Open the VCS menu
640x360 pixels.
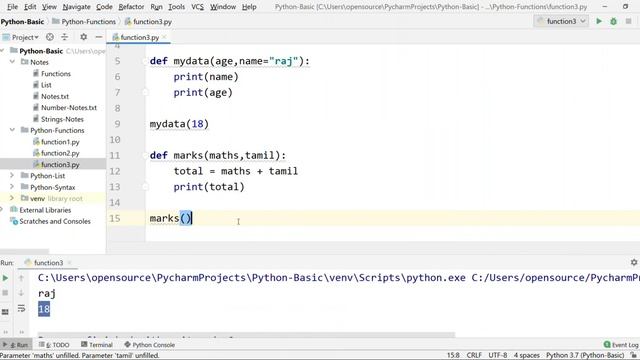coord(198,7)
